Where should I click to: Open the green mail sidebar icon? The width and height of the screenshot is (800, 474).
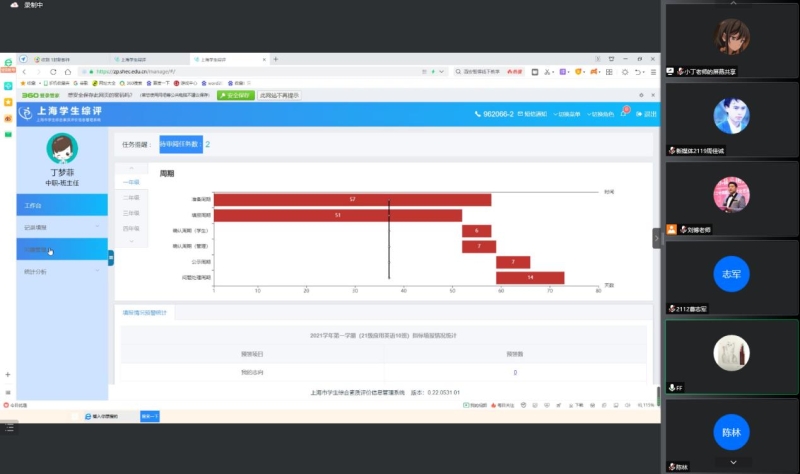pyautogui.click(x=8, y=134)
